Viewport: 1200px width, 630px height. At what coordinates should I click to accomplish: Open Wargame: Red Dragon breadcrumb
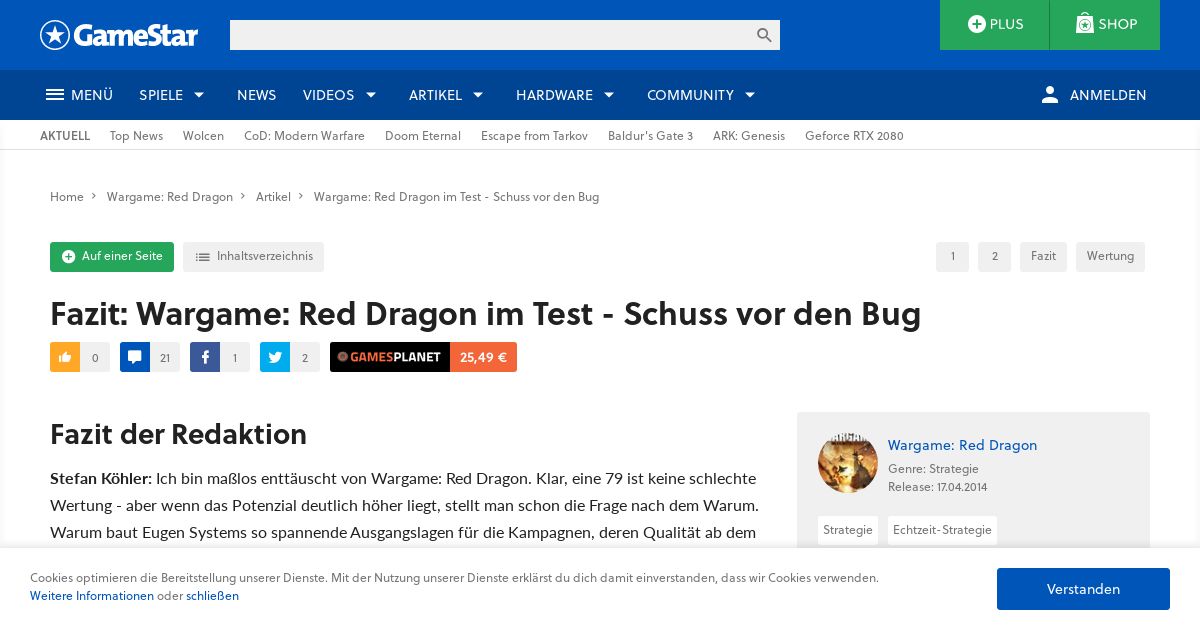coord(170,197)
